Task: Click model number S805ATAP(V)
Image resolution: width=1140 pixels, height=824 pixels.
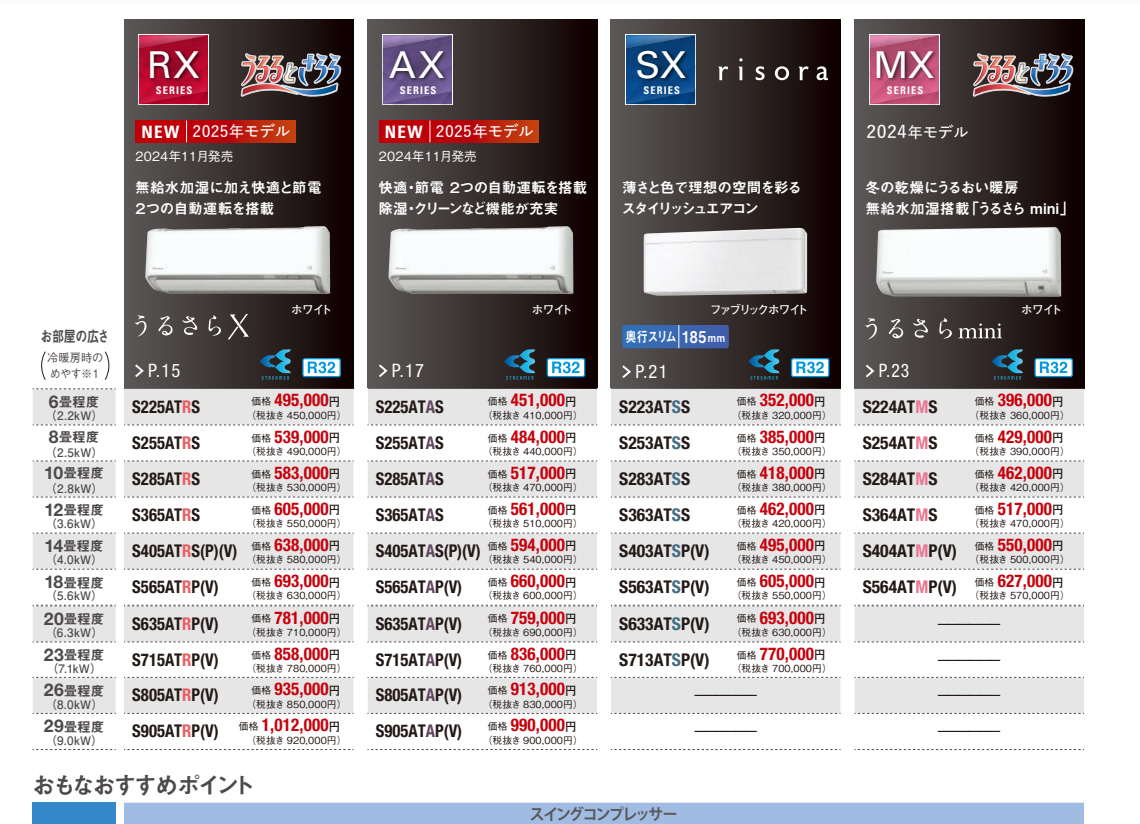Action: pyautogui.click(x=418, y=696)
